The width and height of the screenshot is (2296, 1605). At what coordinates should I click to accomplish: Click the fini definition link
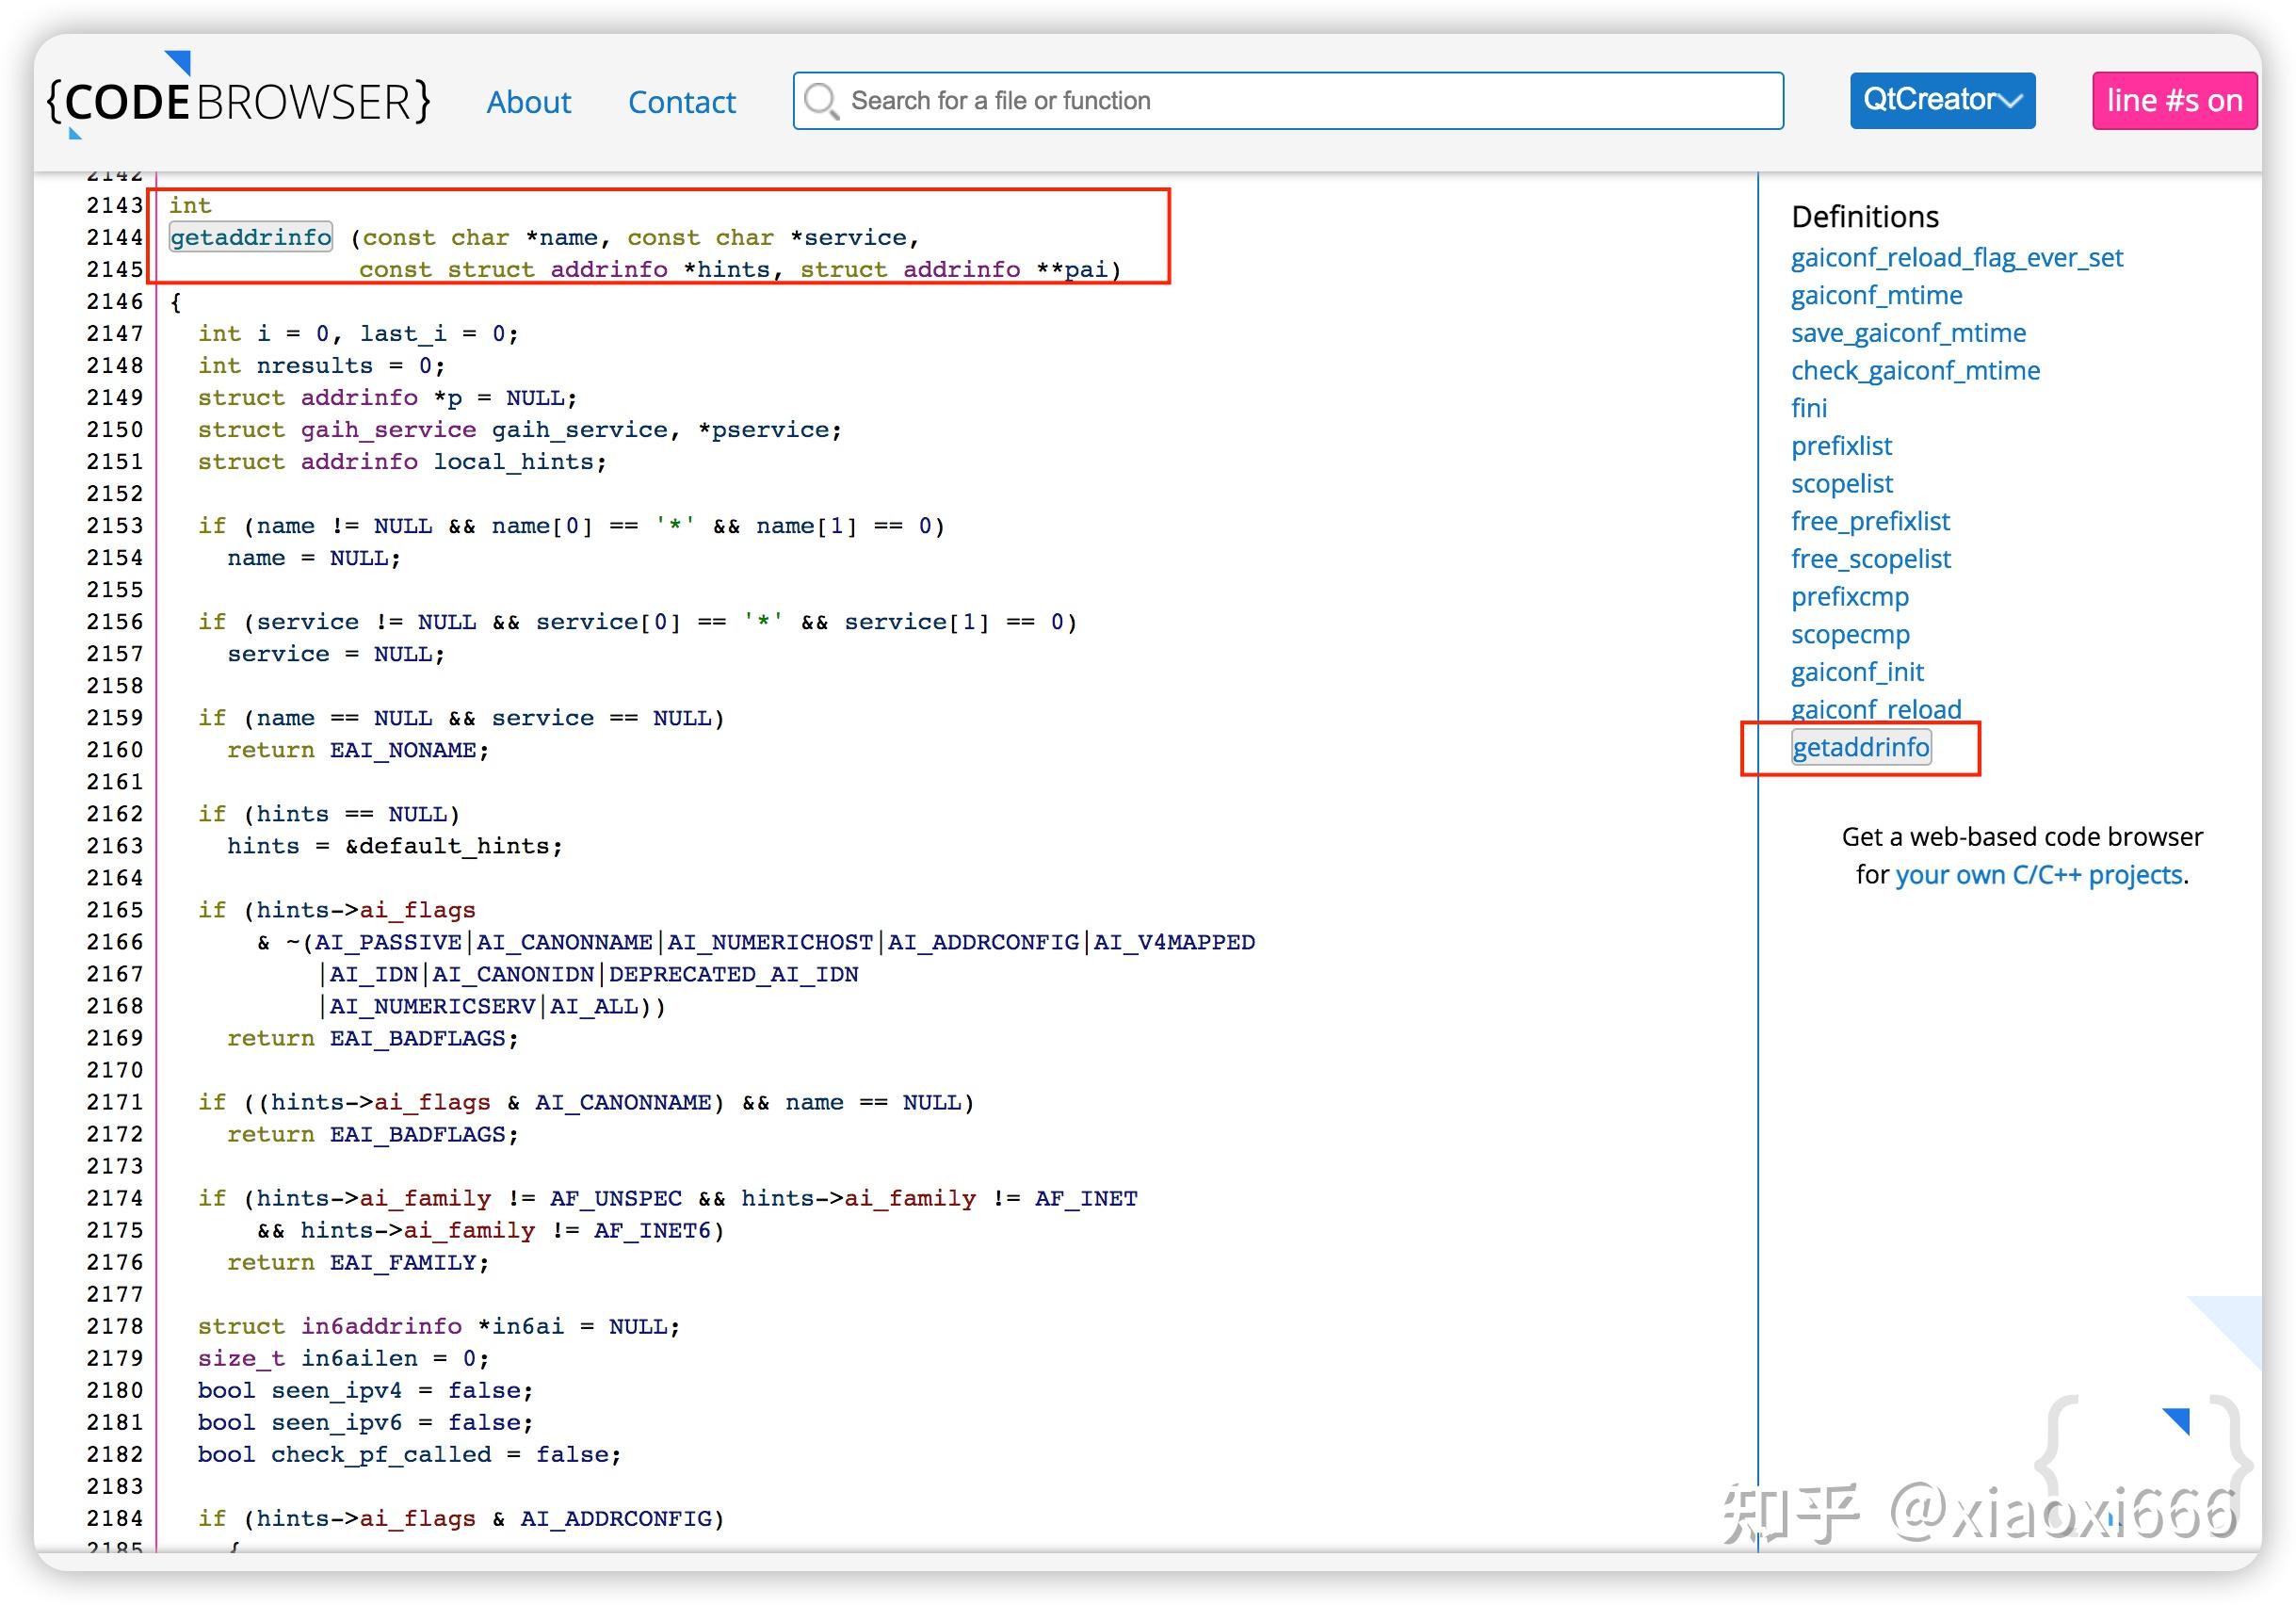click(x=1808, y=408)
